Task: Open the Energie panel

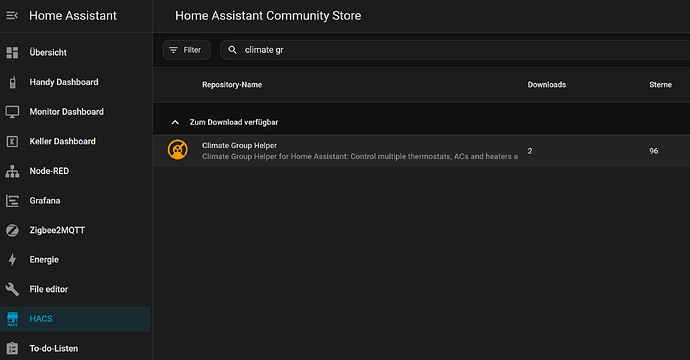Action: pyautogui.click(x=76, y=260)
